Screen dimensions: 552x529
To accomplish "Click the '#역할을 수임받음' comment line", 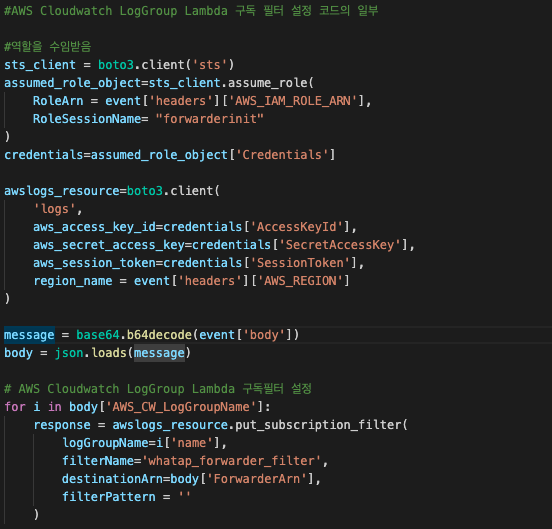I will pos(48,46).
